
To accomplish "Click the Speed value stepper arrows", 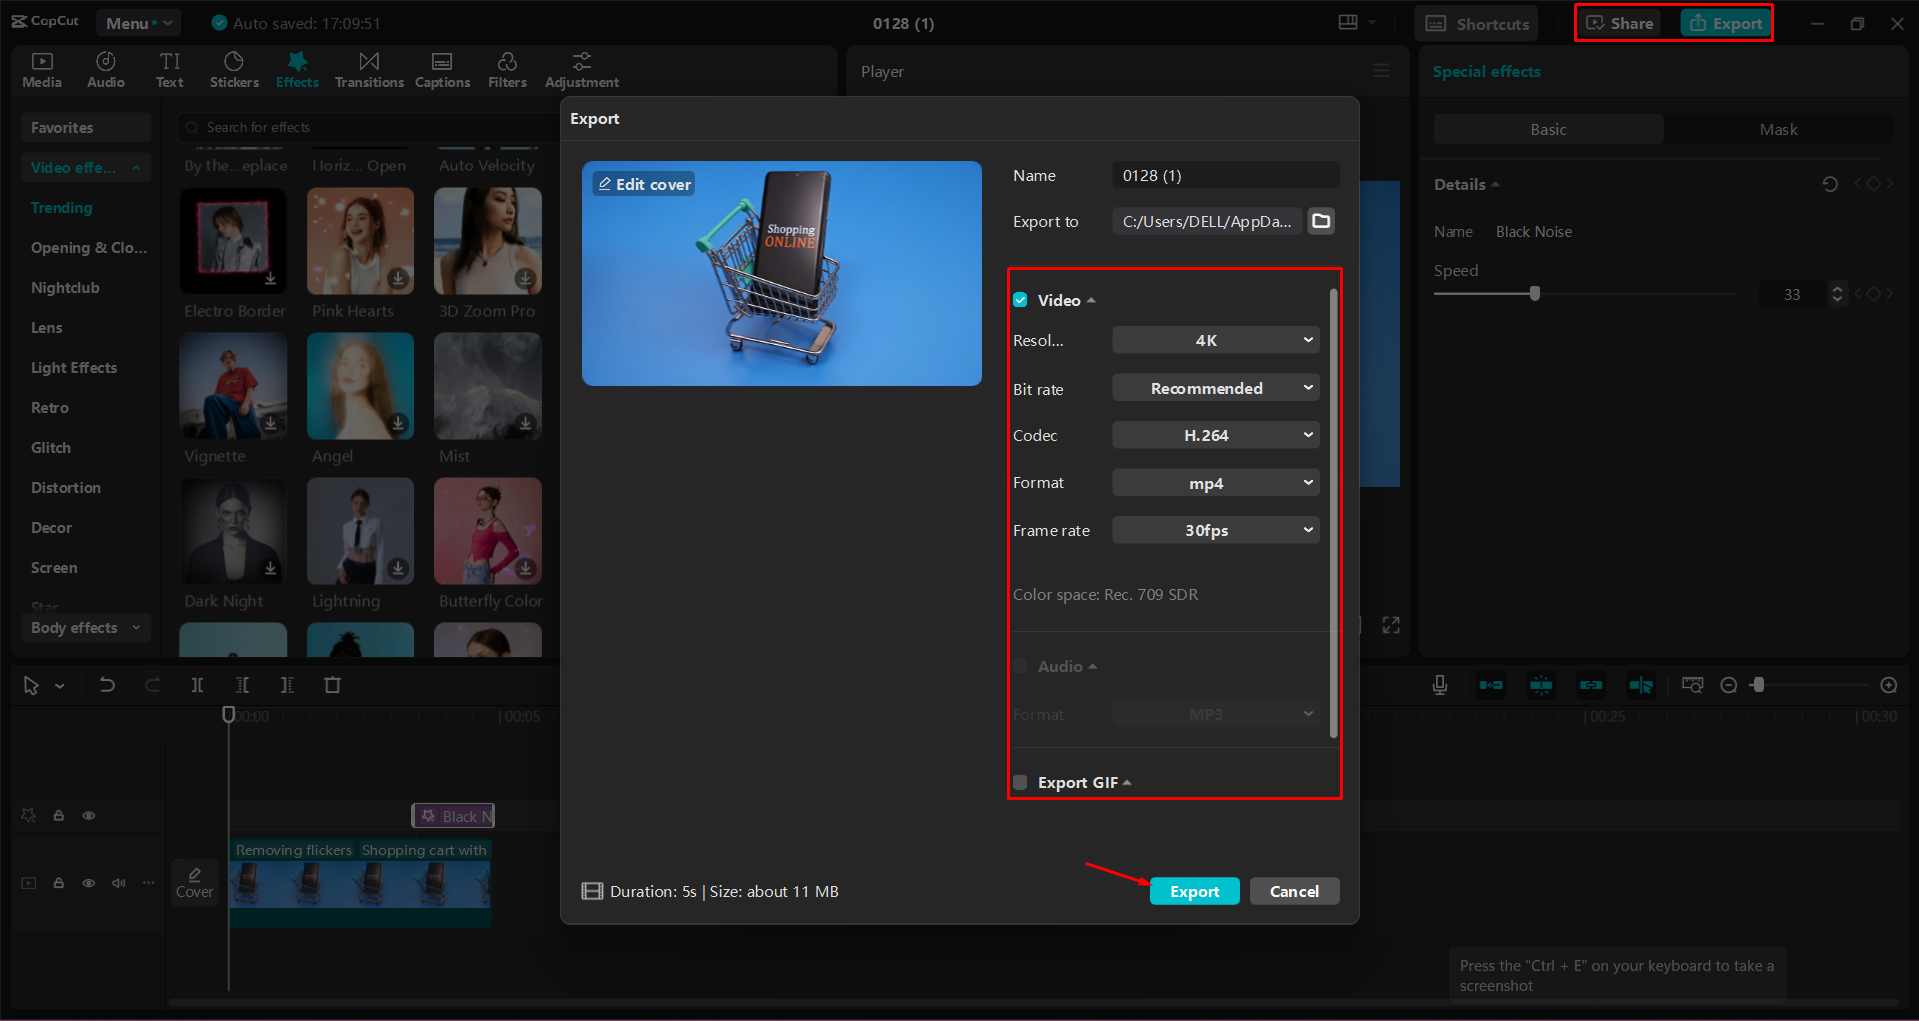I will [x=1837, y=294].
